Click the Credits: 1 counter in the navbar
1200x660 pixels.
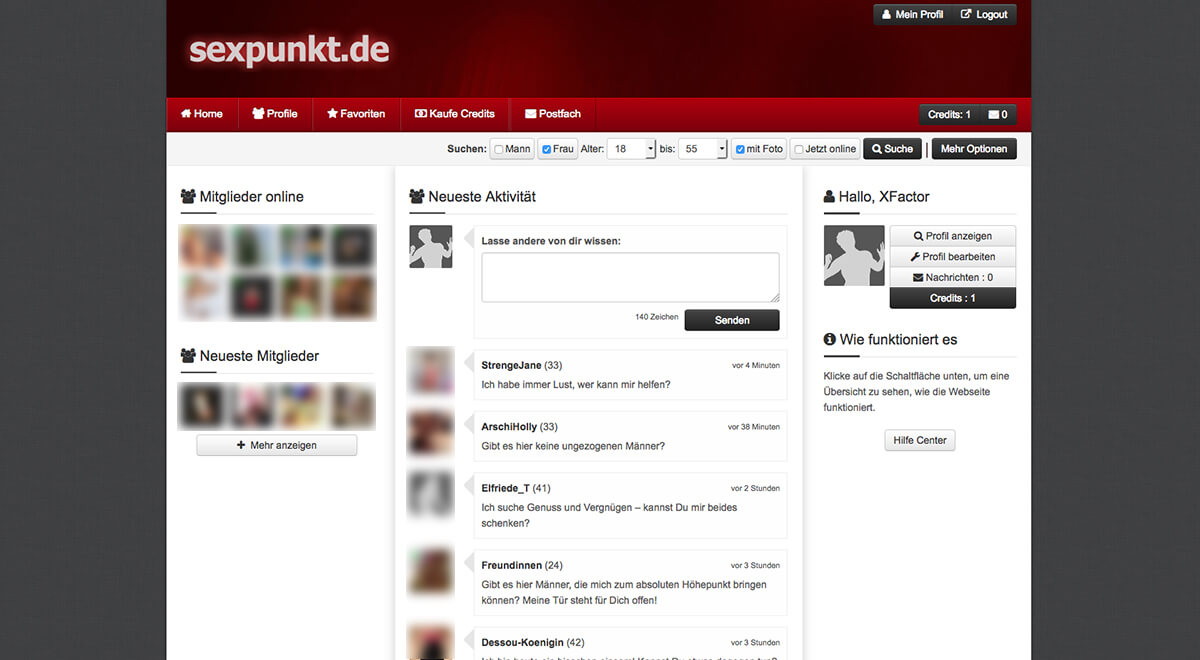pyautogui.click(x=949, y=115)
